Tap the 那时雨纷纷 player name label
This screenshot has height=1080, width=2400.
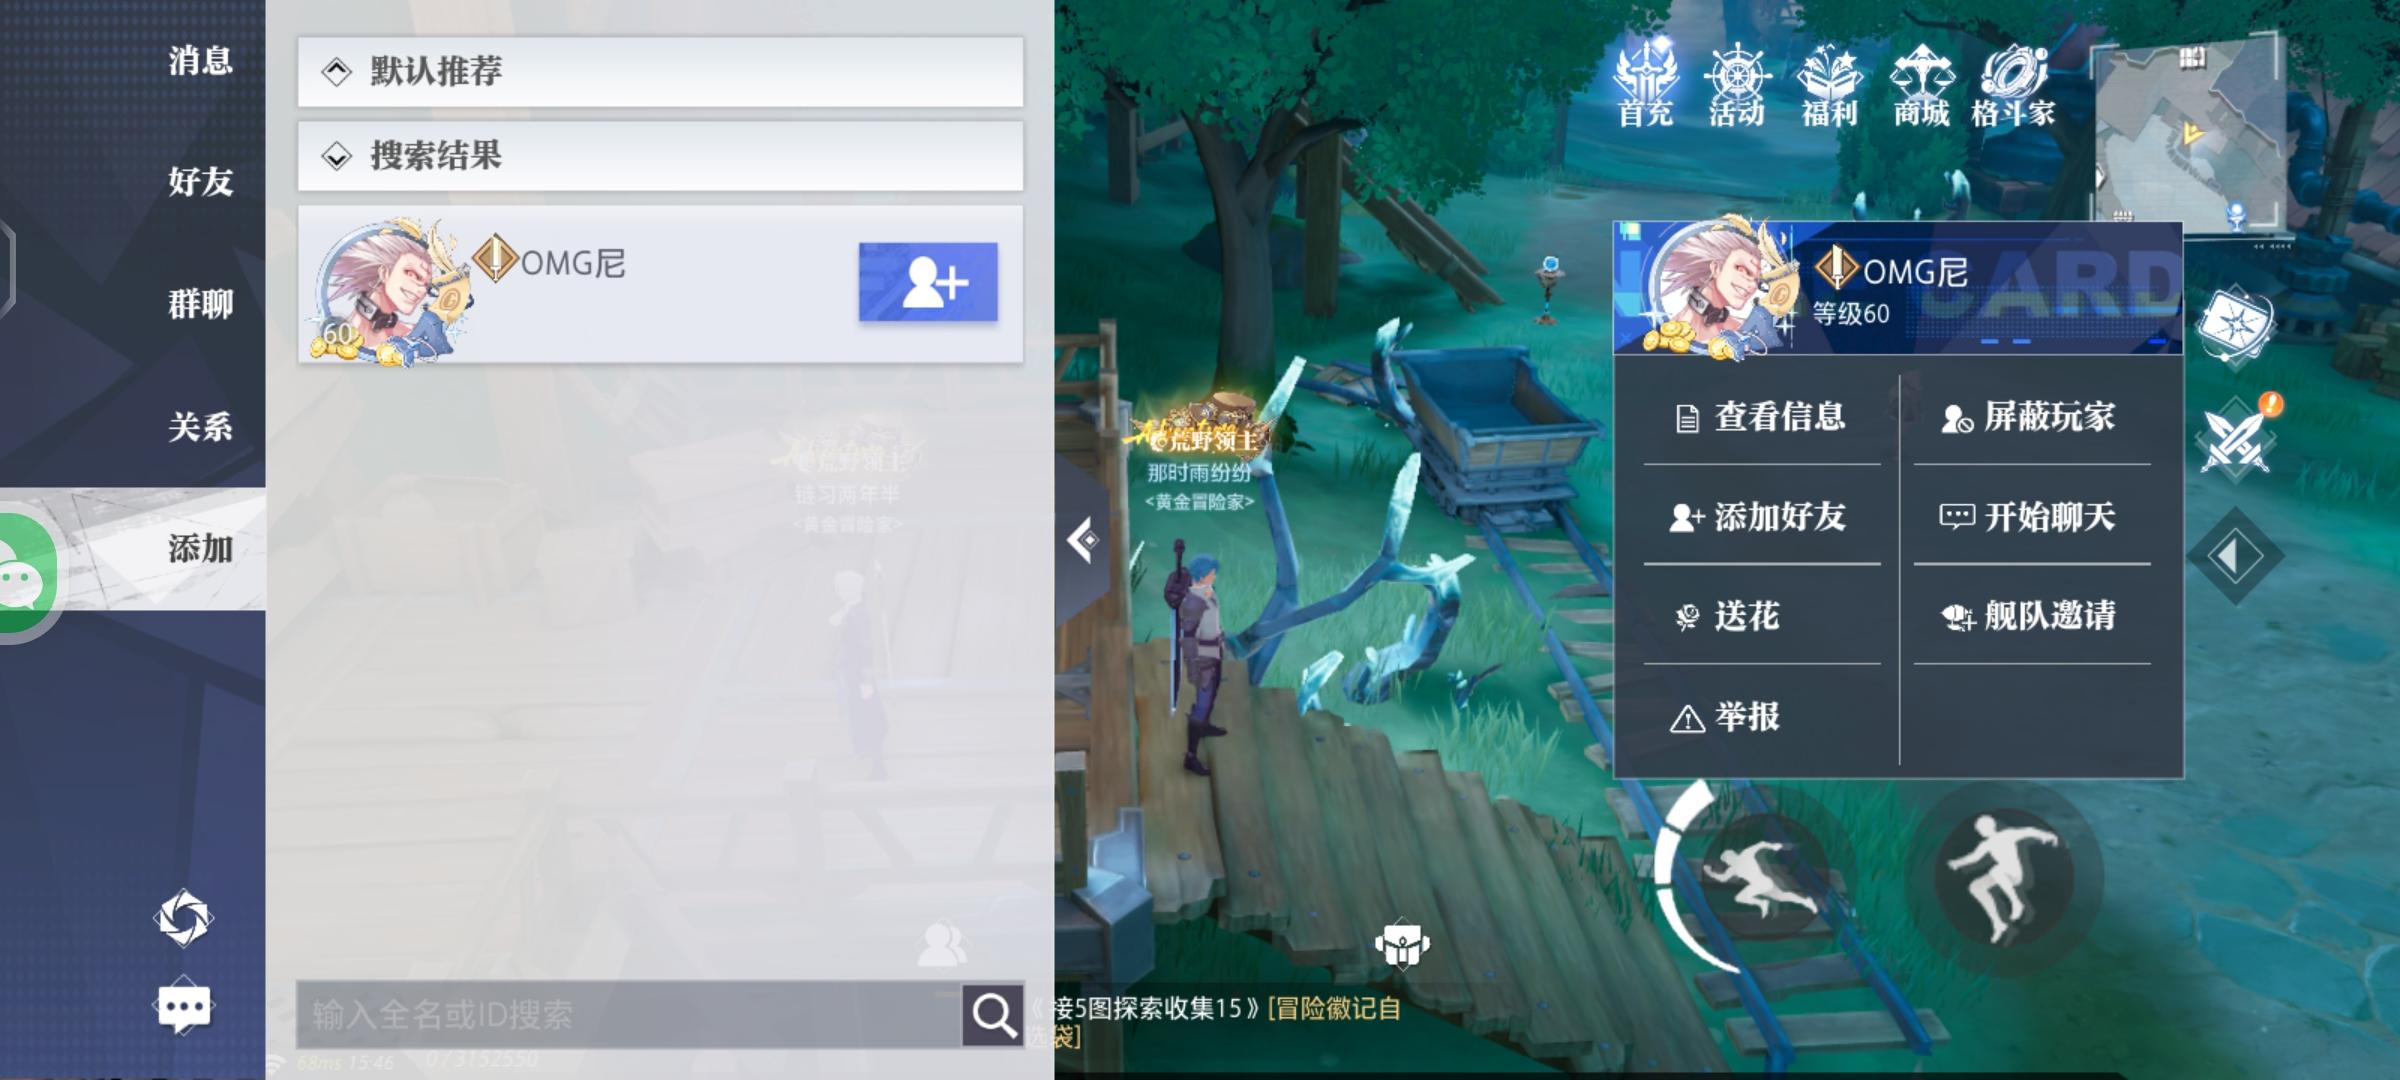(1198, 472)
